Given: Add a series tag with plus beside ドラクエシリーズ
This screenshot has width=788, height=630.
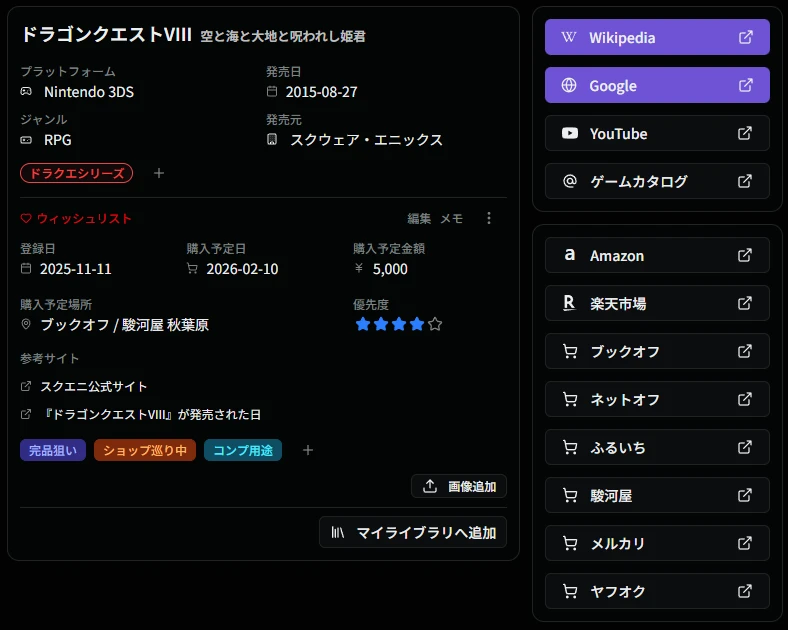Looking at the screenshot, I should (159, 173).
